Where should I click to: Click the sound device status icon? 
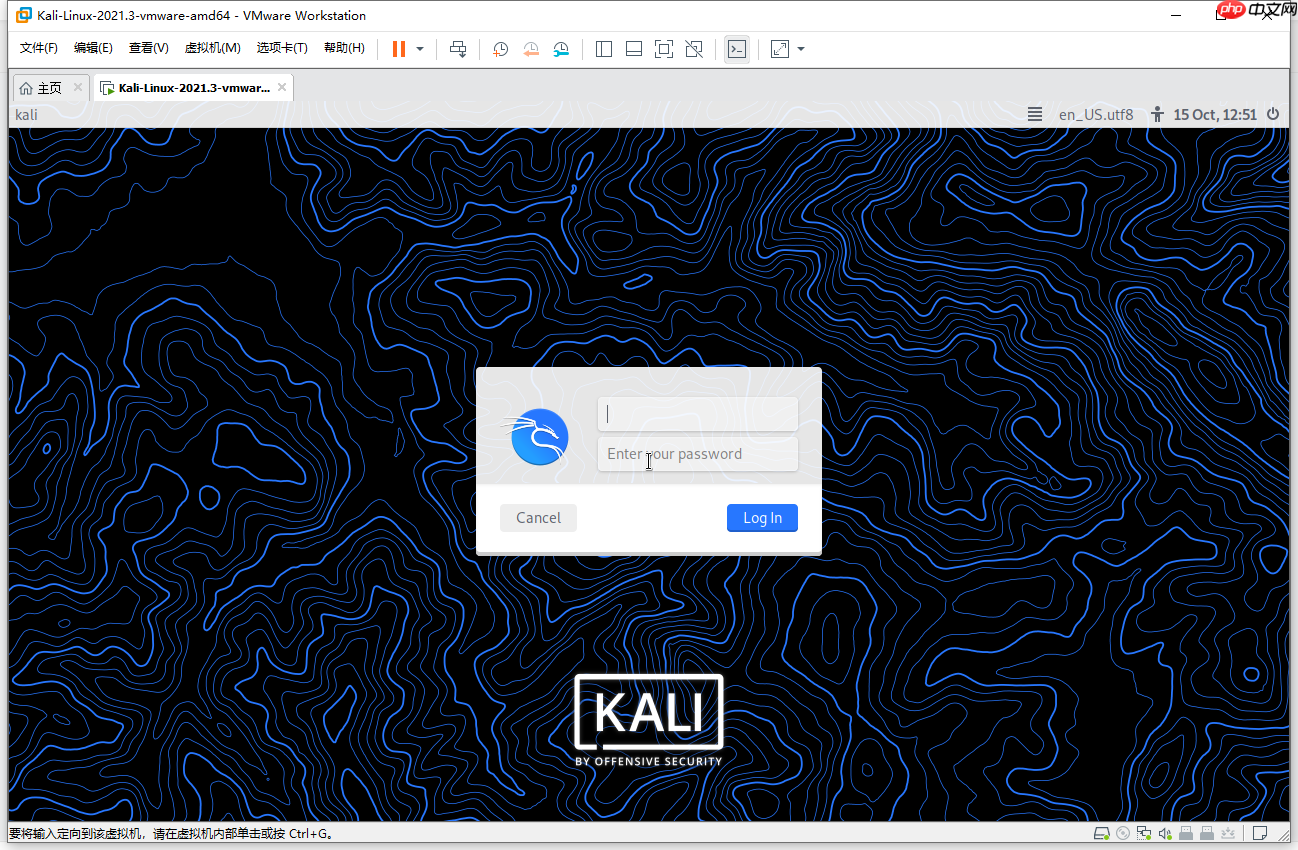1165,833
